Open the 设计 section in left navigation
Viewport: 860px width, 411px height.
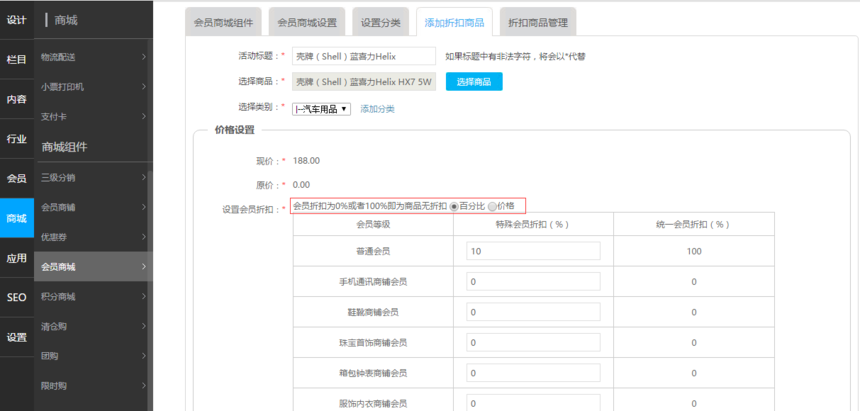point(16,20)
